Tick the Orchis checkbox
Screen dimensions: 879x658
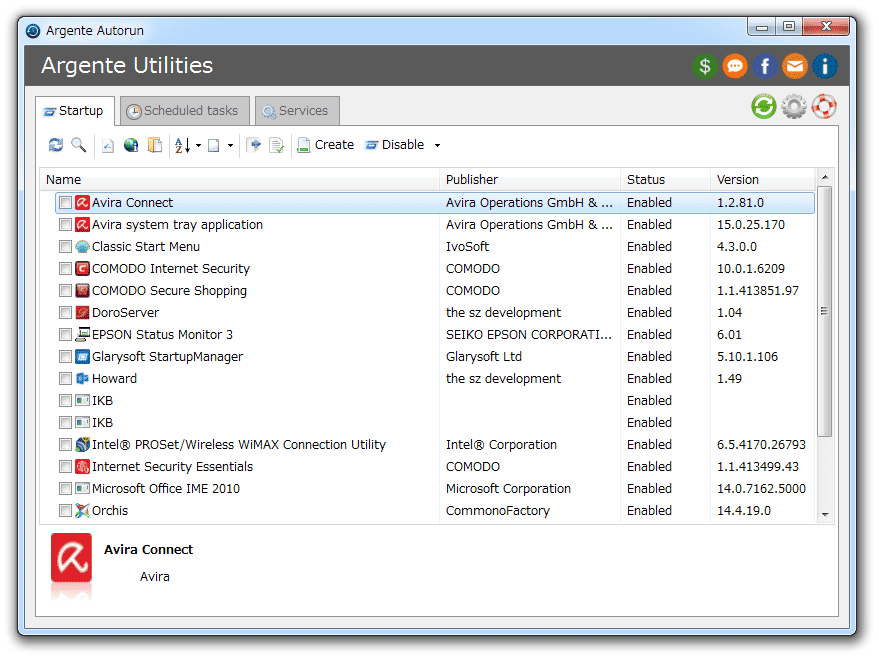coord(66,511)
